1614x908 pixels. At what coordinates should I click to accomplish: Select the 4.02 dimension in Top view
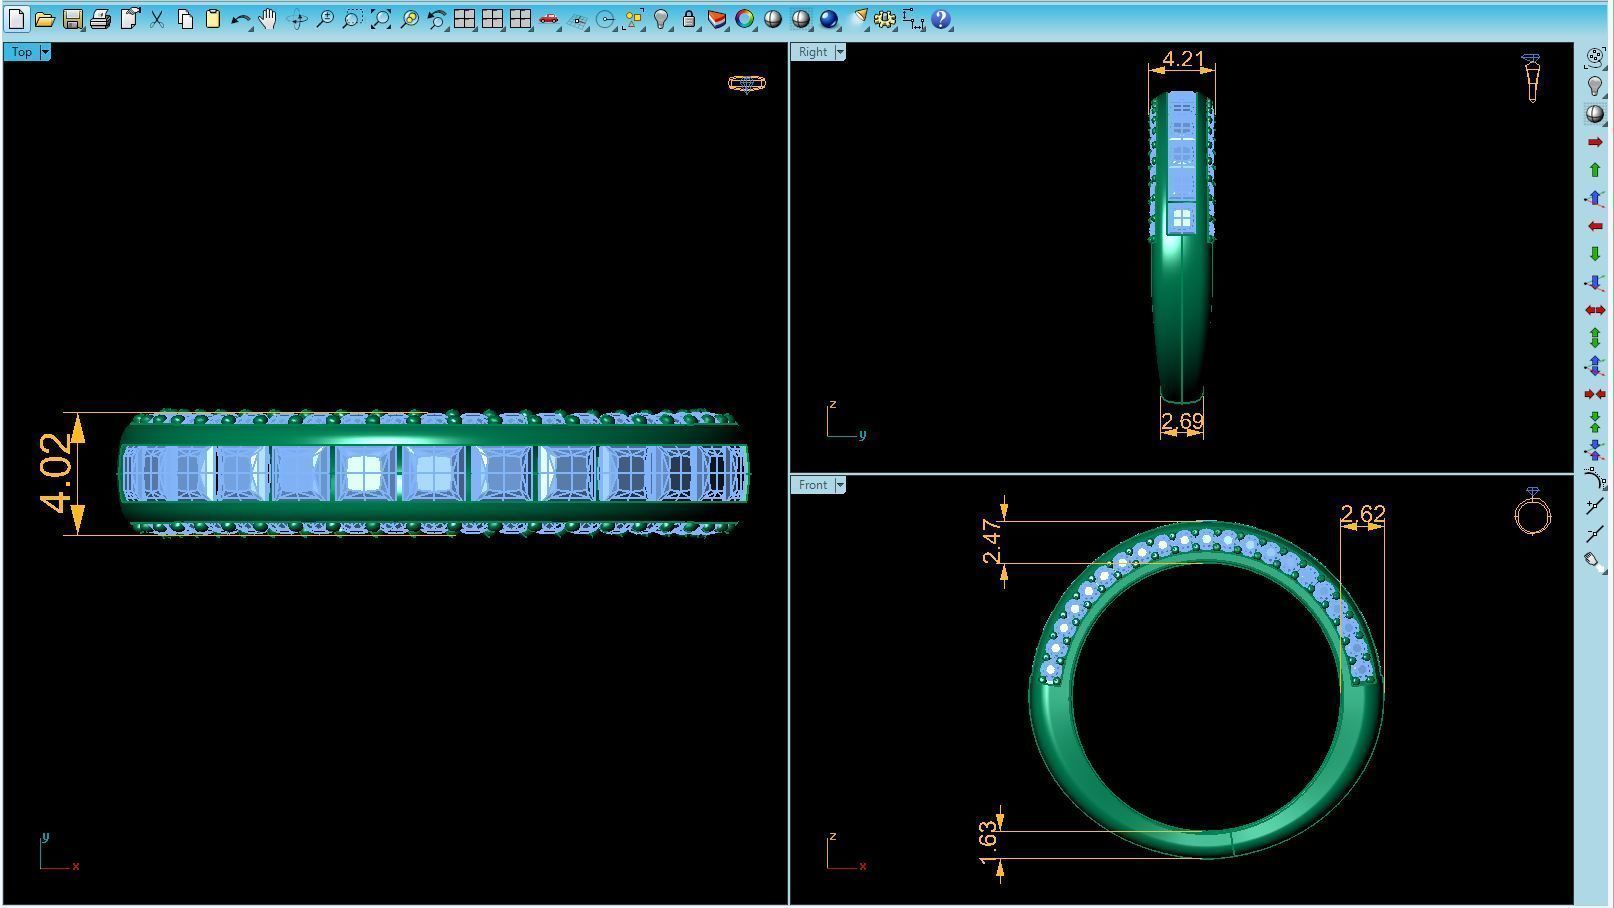click(58, 472)
